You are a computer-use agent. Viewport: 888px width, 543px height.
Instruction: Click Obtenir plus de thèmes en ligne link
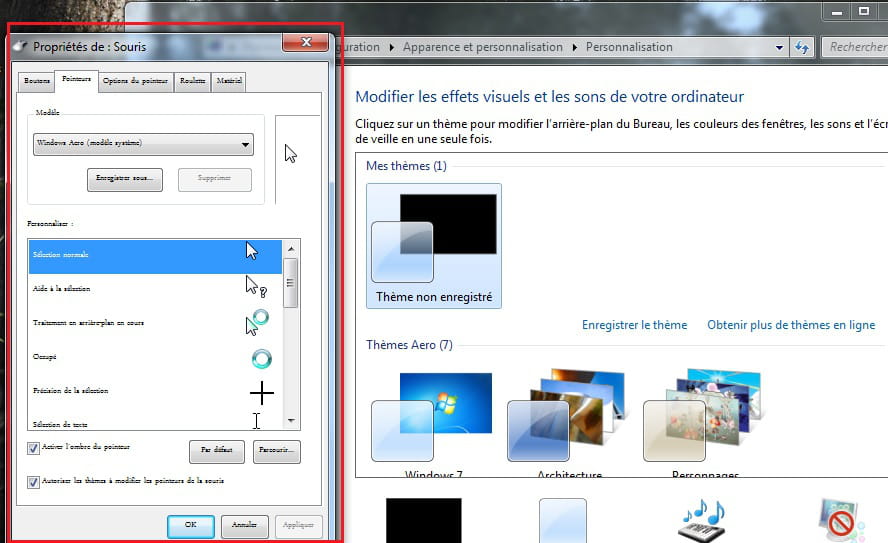(x=791, y=325)
